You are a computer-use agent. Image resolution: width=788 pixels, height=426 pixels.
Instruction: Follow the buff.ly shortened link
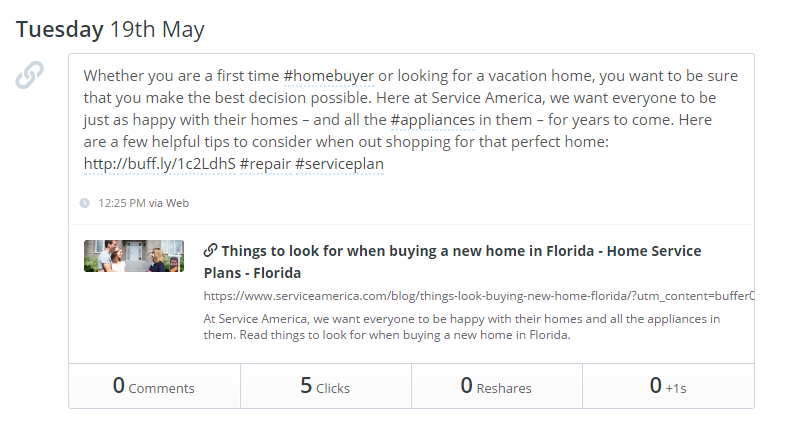coord(160,163)
